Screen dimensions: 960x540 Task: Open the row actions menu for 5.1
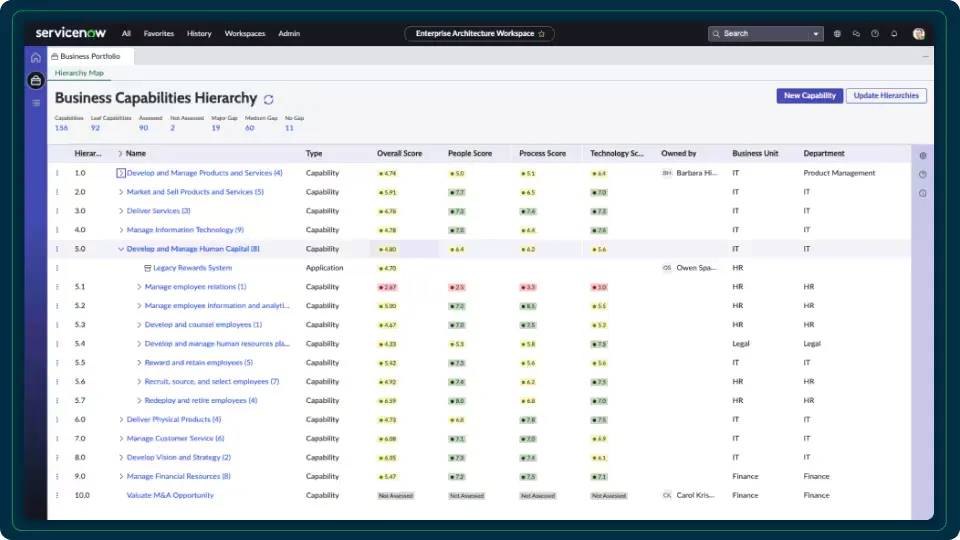point(57,287)
